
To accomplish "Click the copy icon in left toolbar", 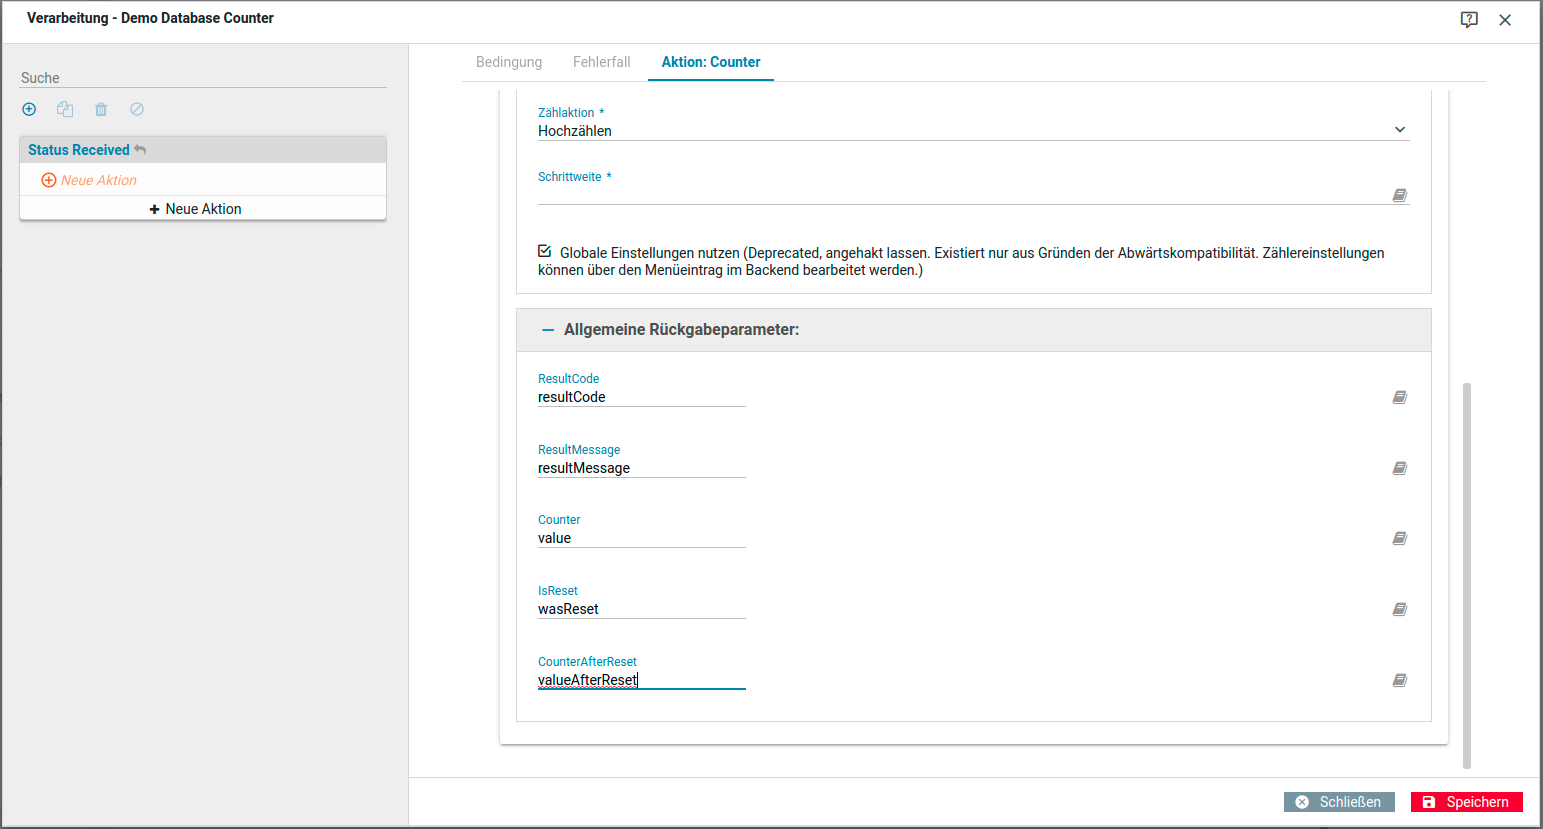I will click(65, 109).
